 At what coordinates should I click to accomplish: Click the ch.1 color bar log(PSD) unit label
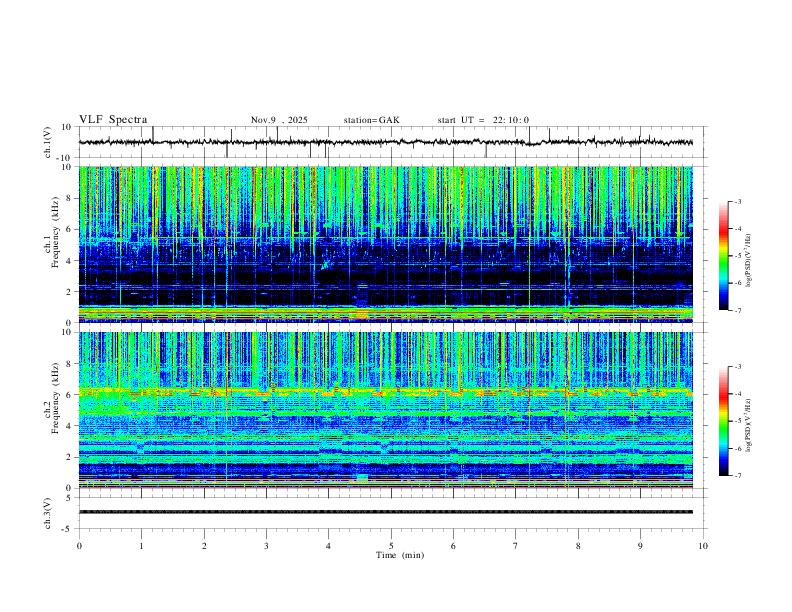(748, 261)
